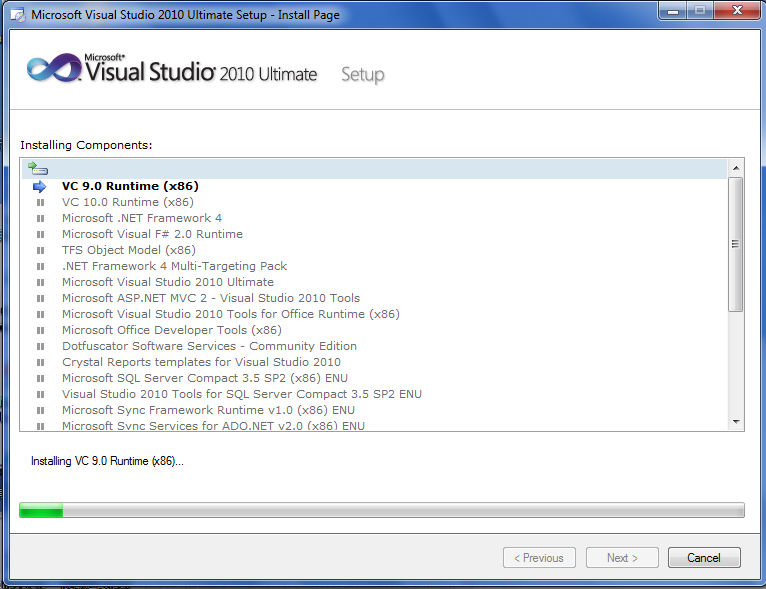Select the 'VC 9.0 Runtime (x86)' list entry
Image resolution: width=766 pixels, height=589 pixels.
click(x=130, y=186)
